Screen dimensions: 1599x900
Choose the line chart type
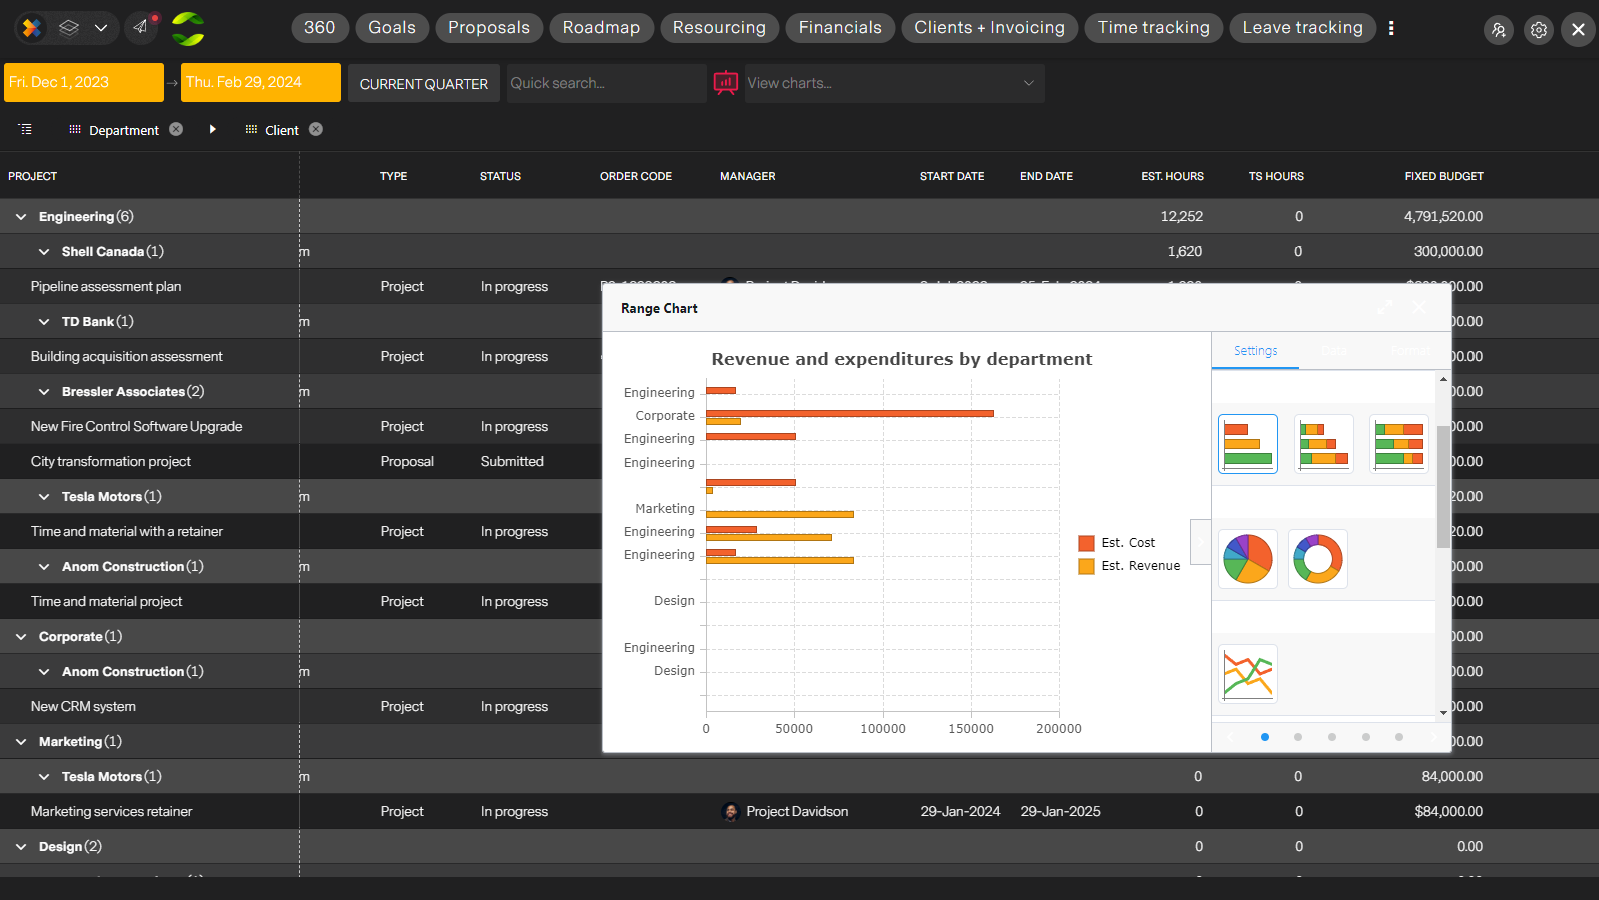pos(1248,674)
